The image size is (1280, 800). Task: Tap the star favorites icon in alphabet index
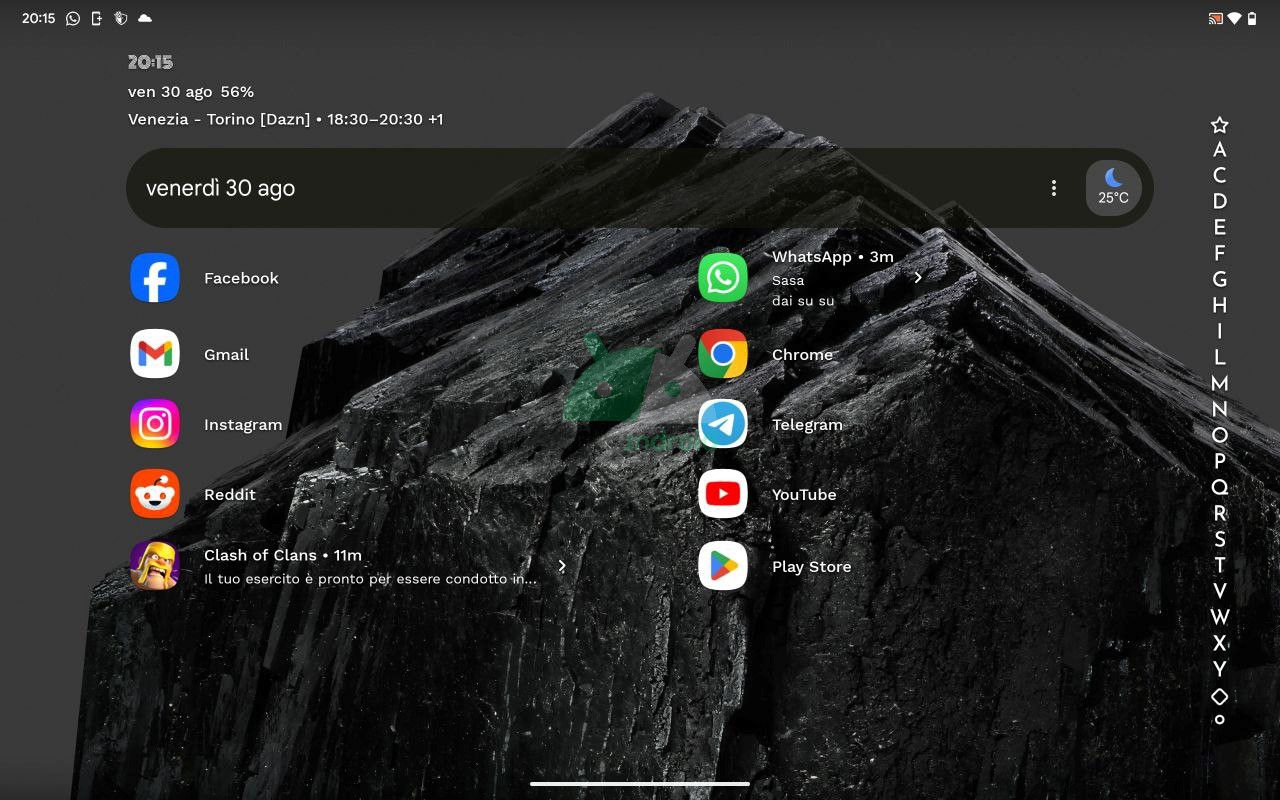1219,125
